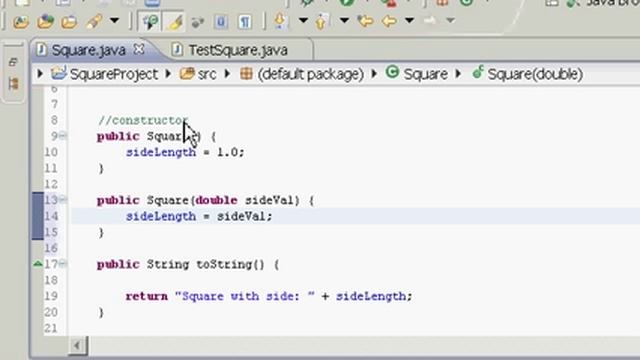The width and height of the screenshot is (640, 360).
Task: Open the Search icon's dropdown arrow
Action: tap(114, 20)
